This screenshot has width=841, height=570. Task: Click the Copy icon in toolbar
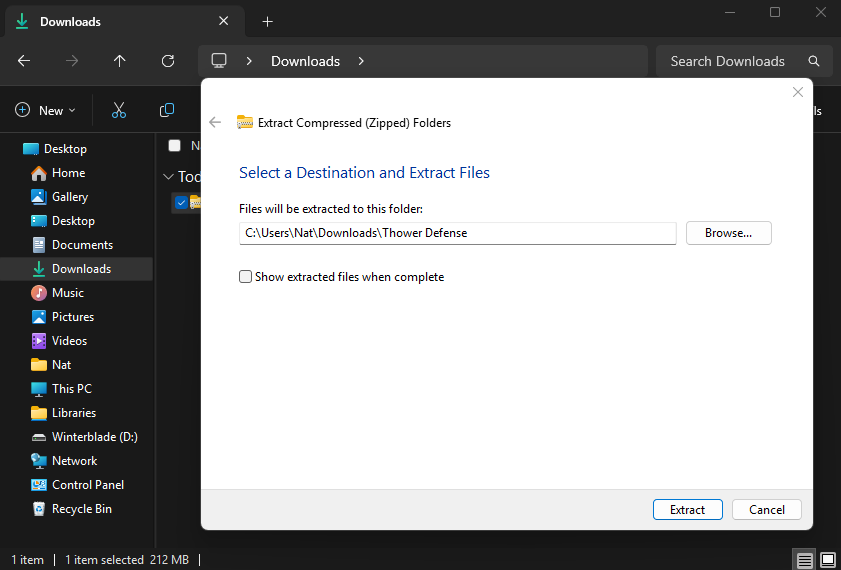tap(167, 110)
